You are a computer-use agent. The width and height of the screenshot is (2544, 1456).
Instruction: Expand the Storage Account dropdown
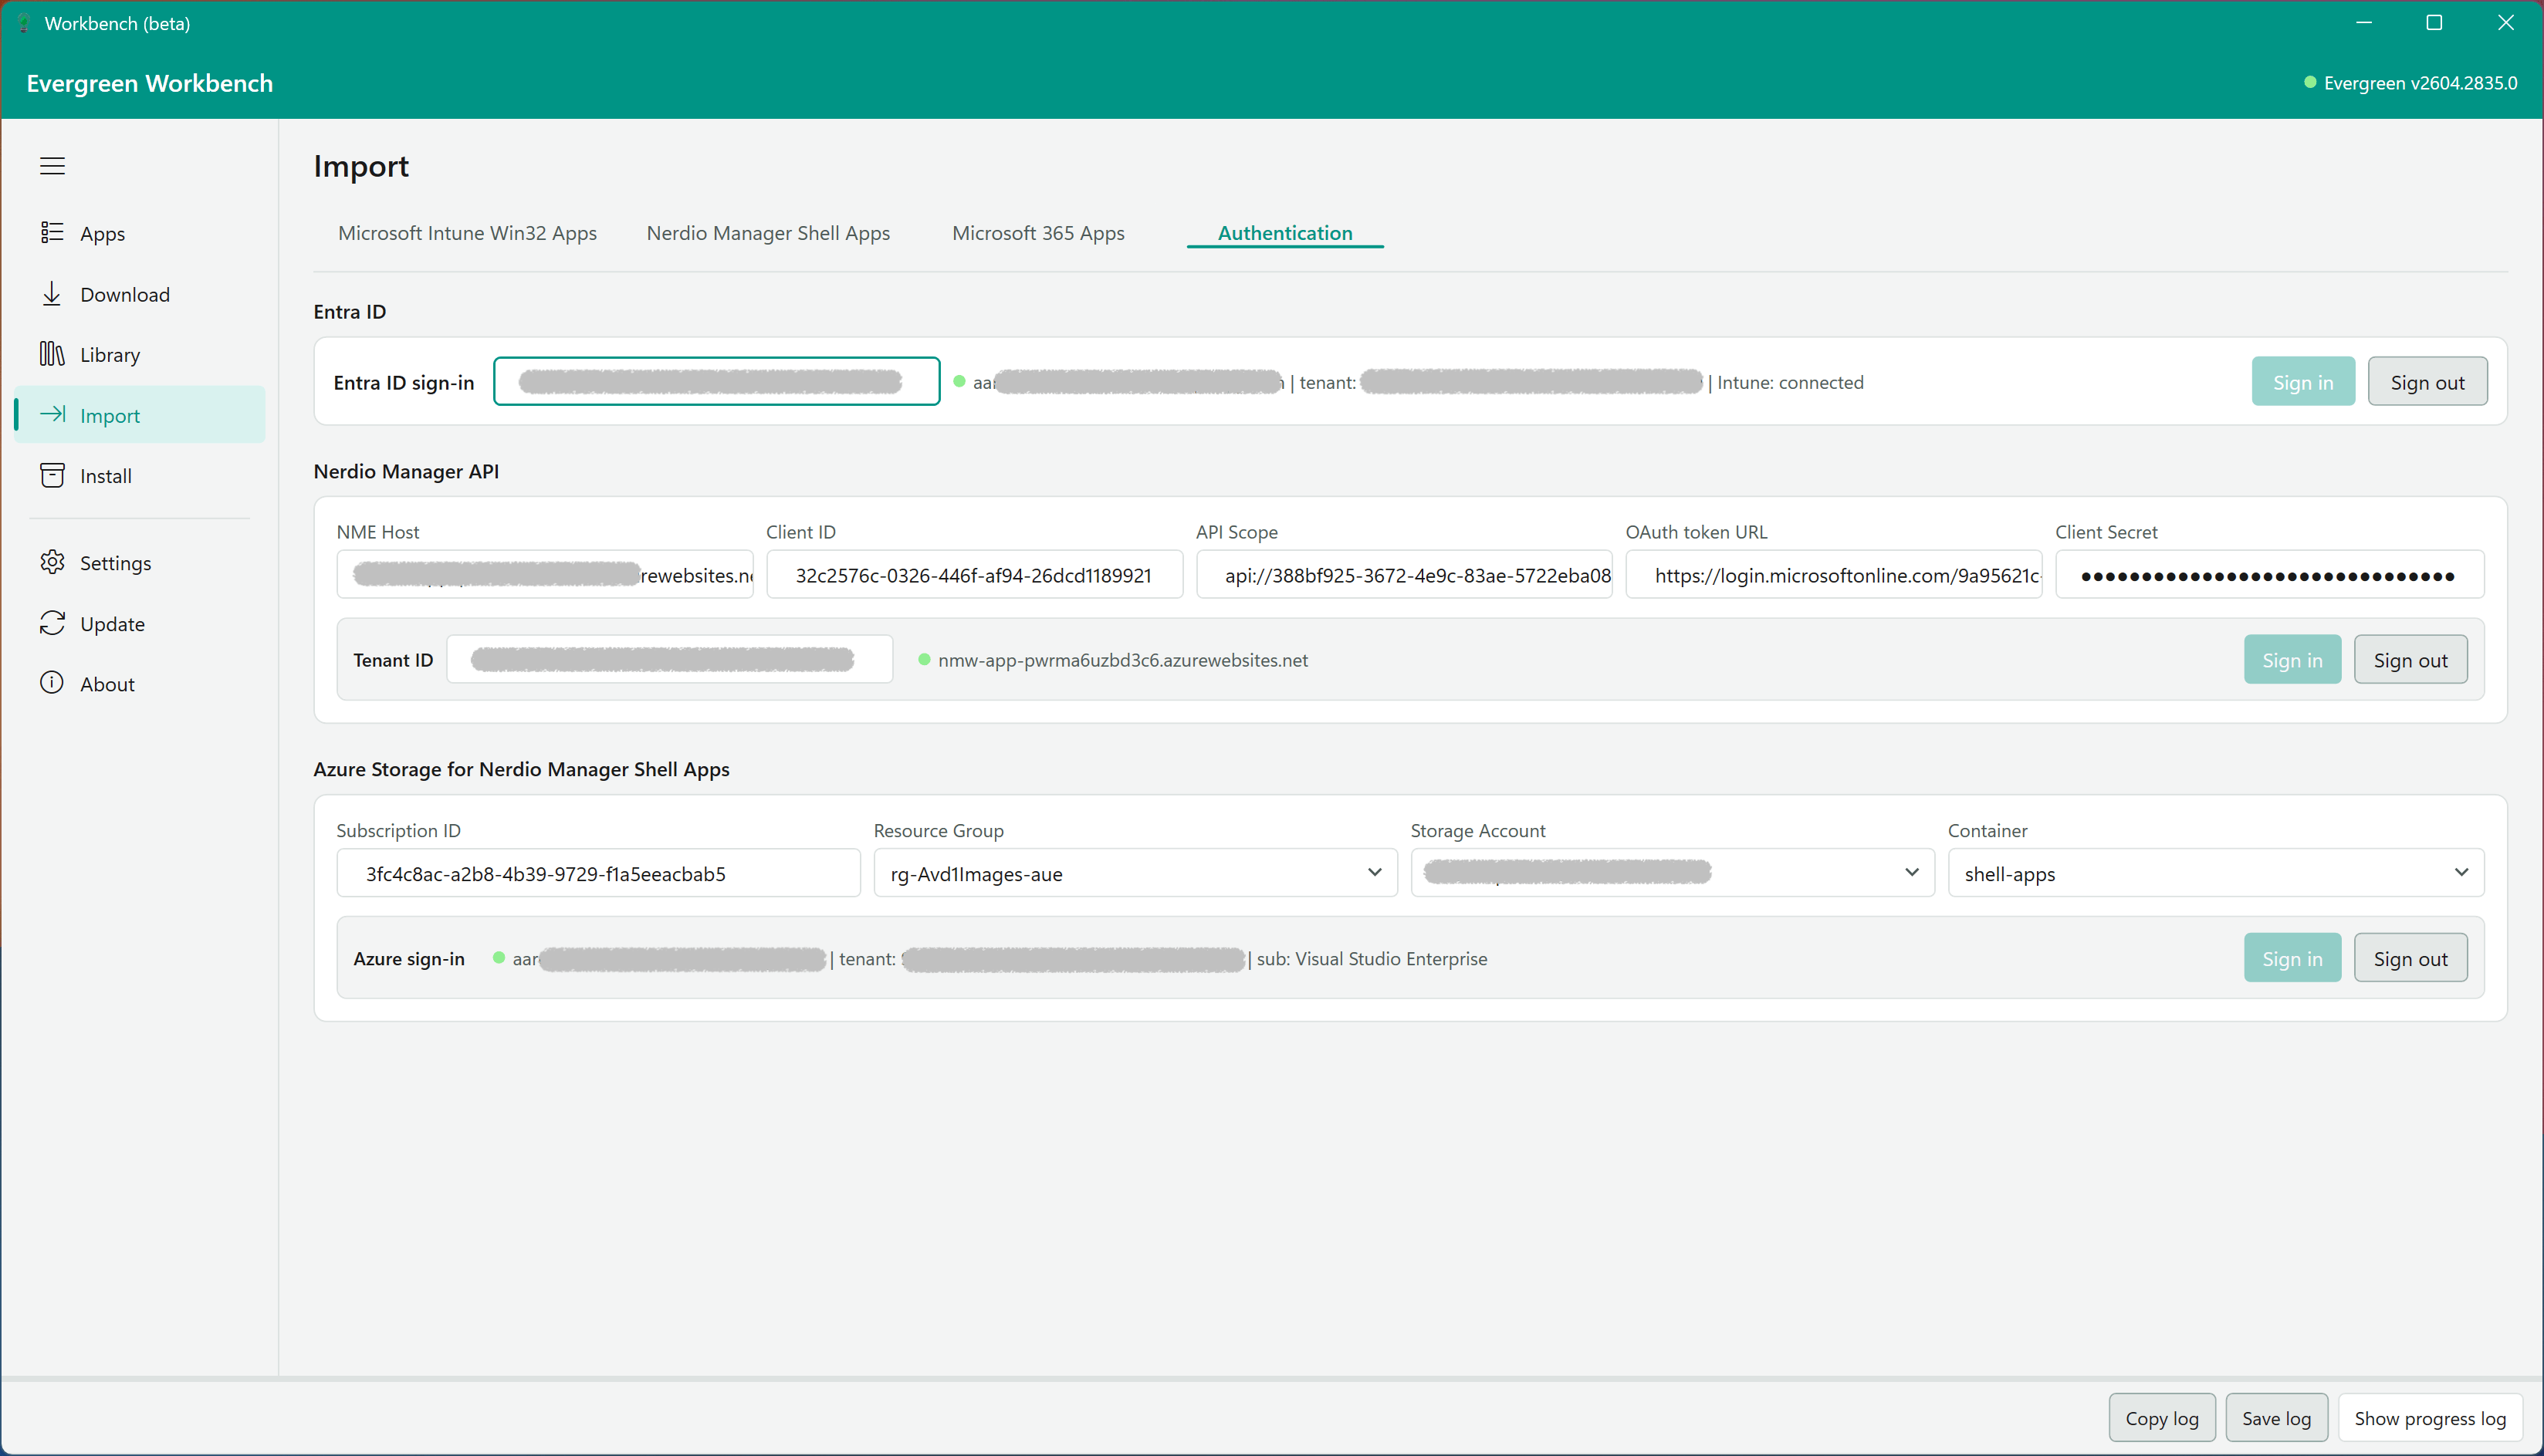[x=1672, y=873]
